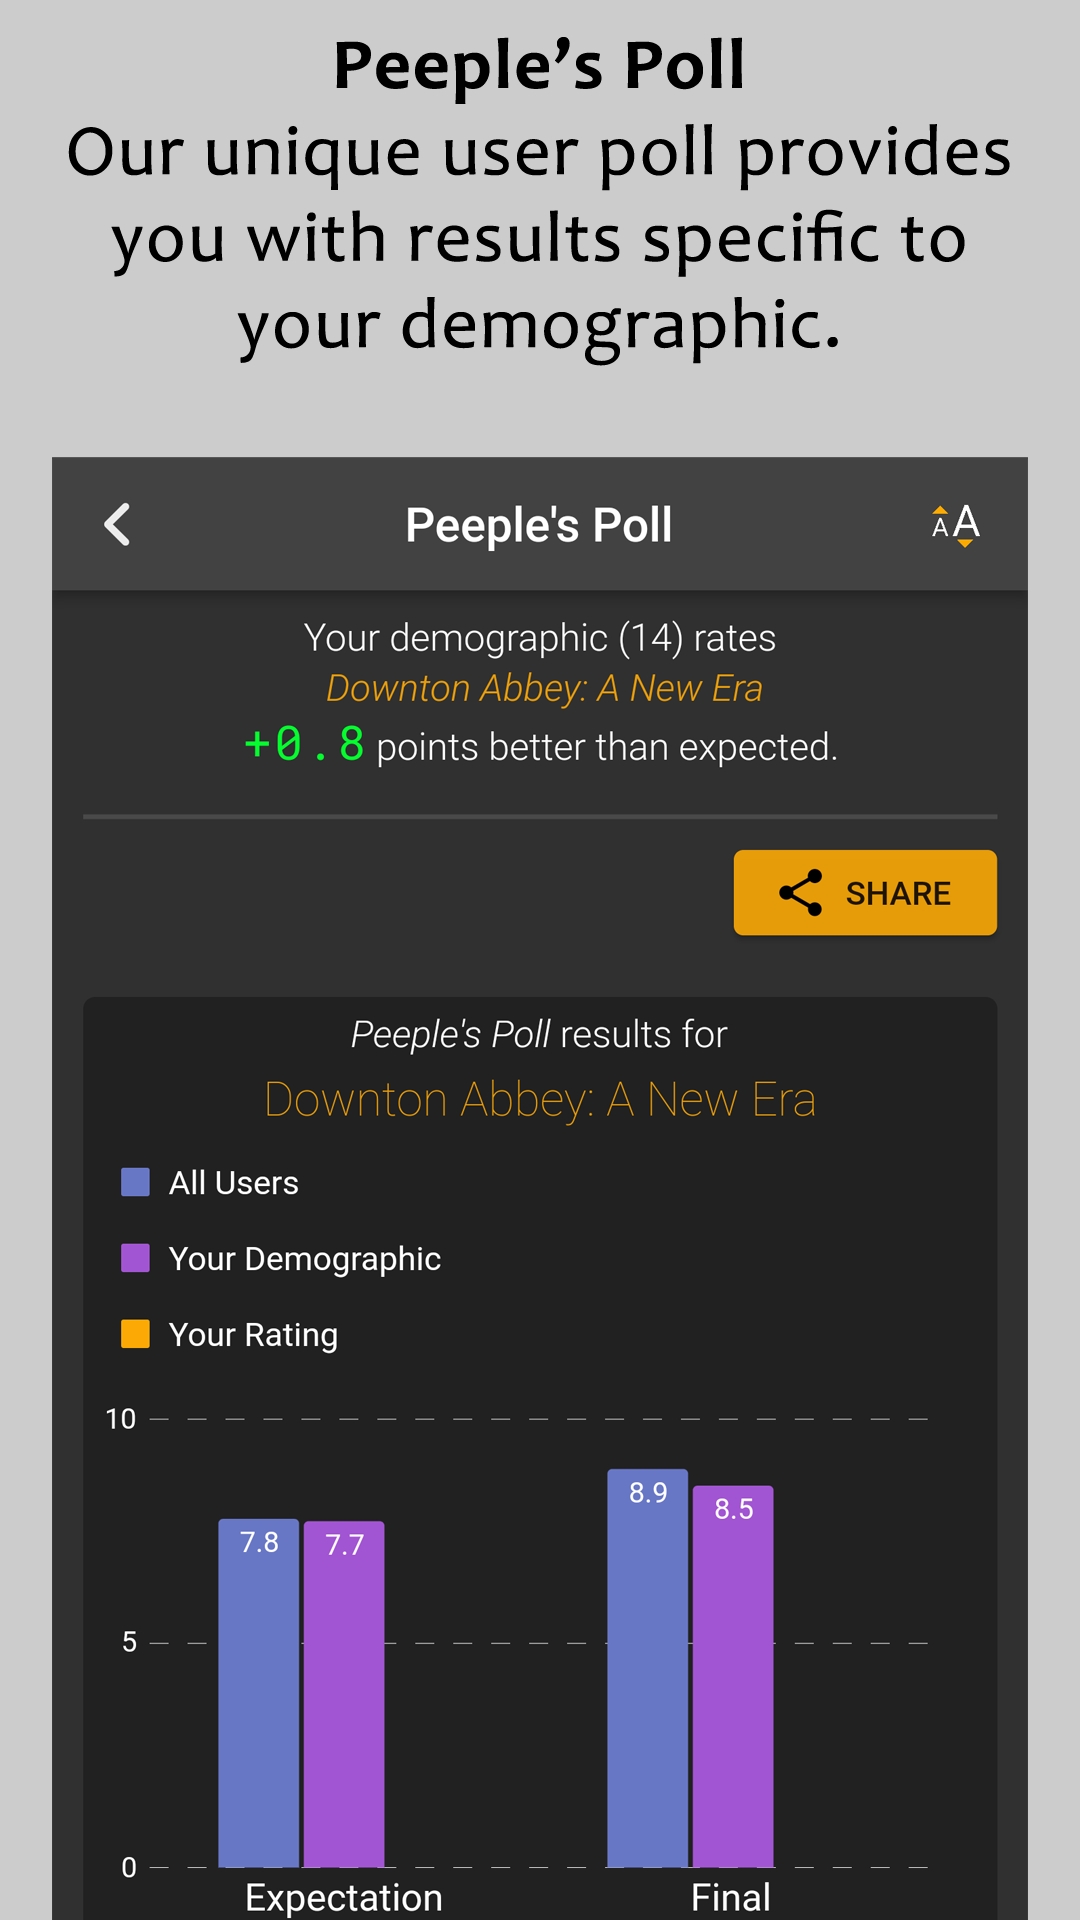Tap the green +0.8 points score

[305, 745]
